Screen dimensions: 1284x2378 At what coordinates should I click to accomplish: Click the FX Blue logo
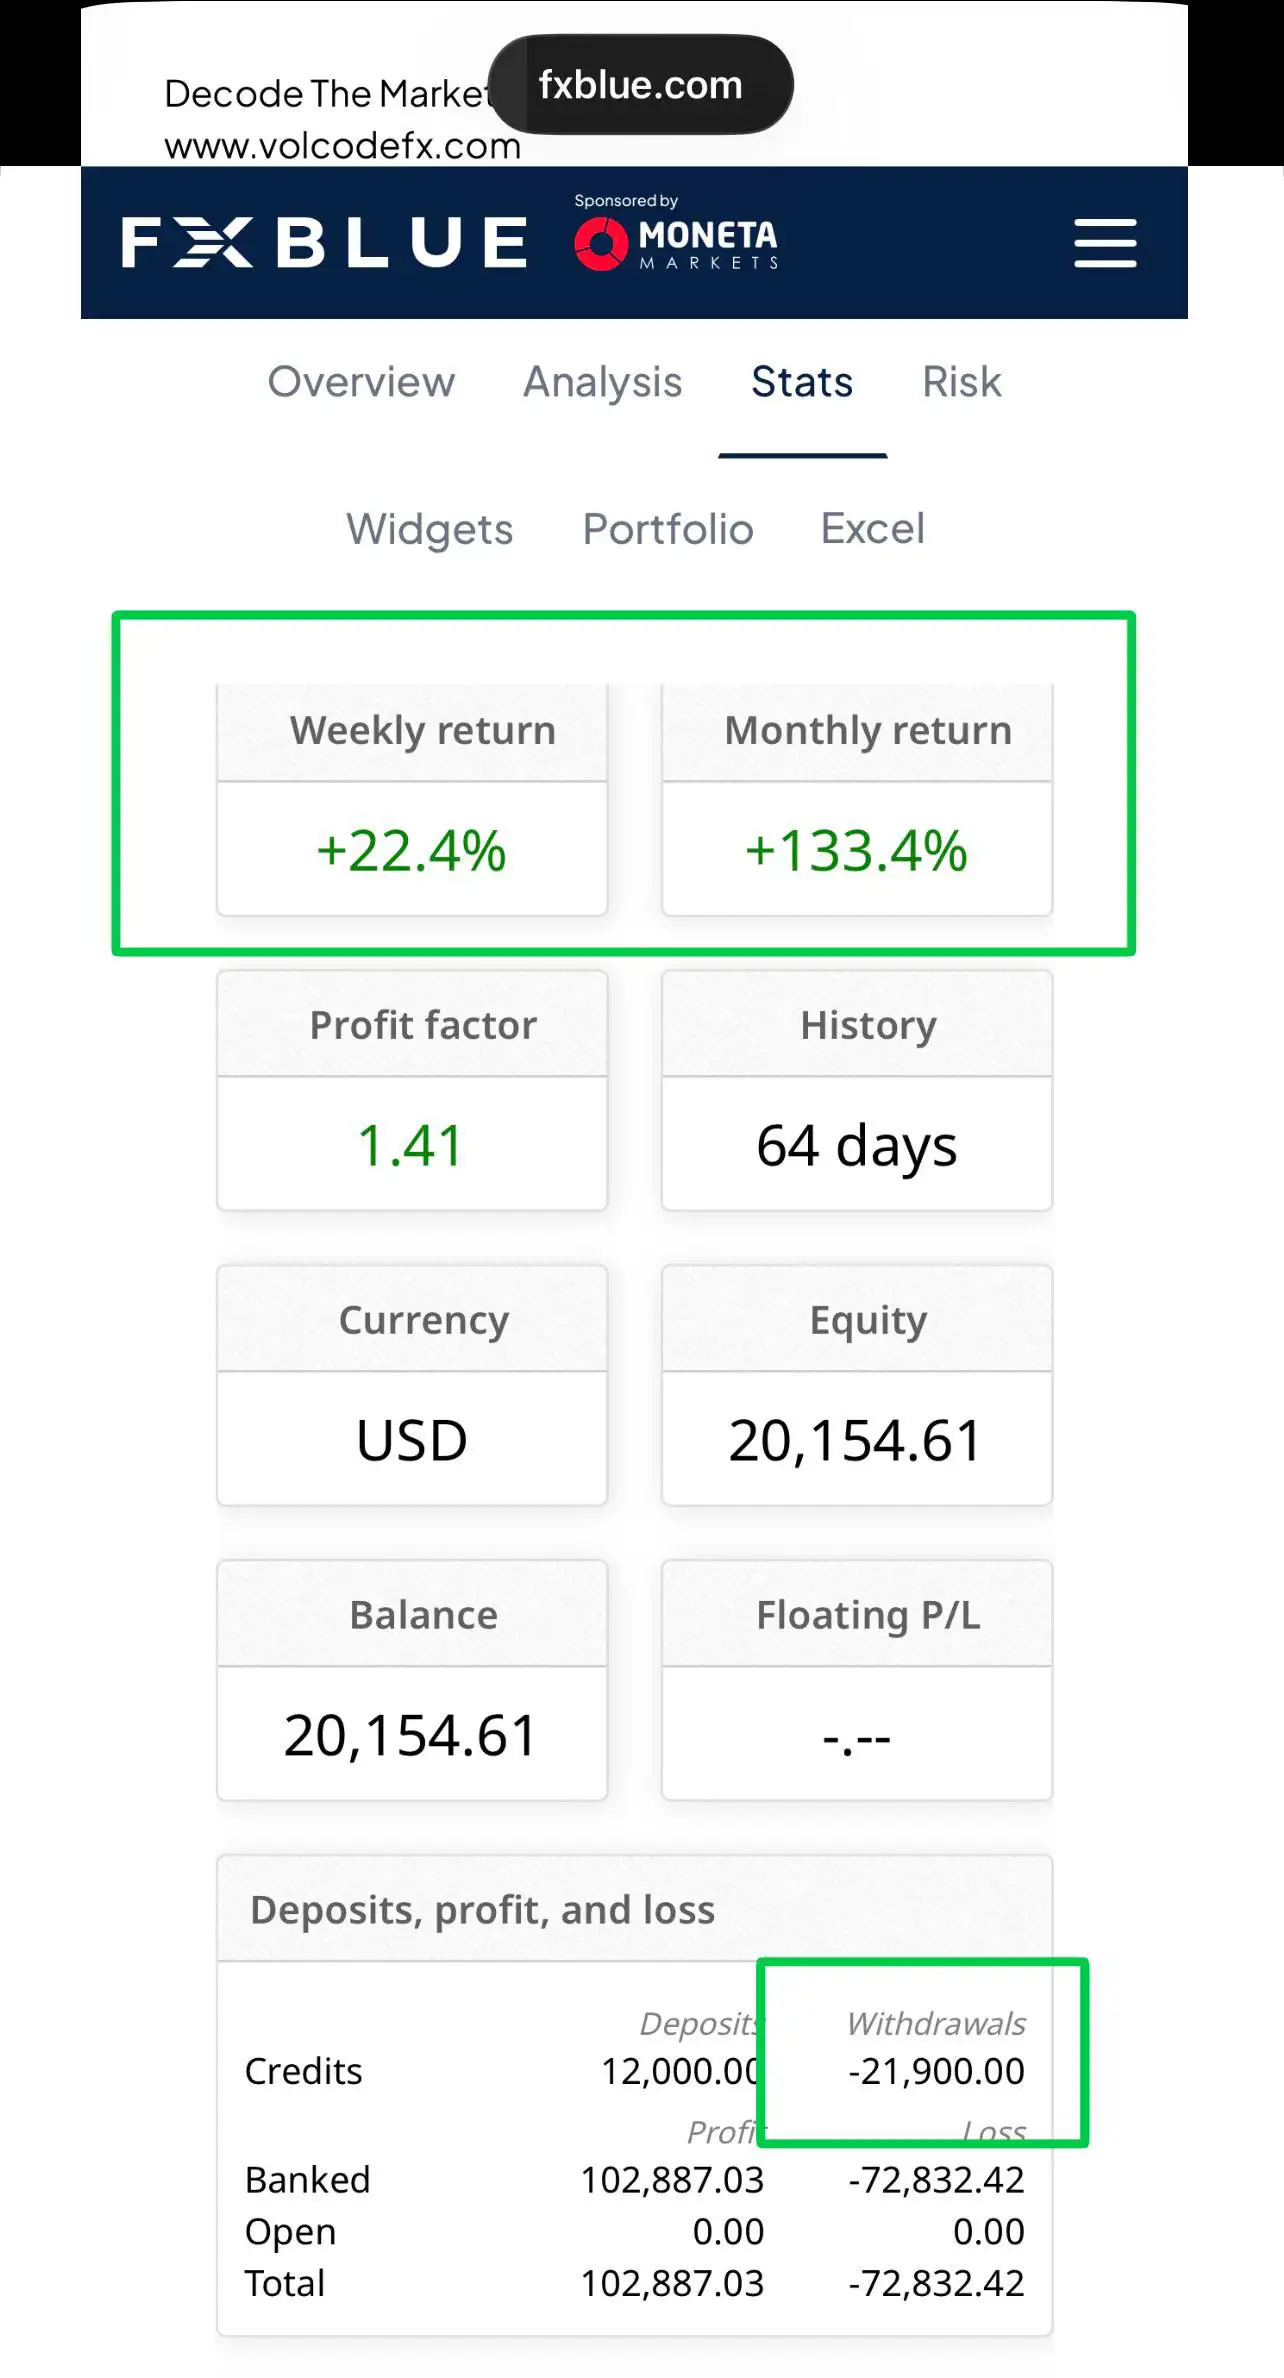(x=324, y=242)
